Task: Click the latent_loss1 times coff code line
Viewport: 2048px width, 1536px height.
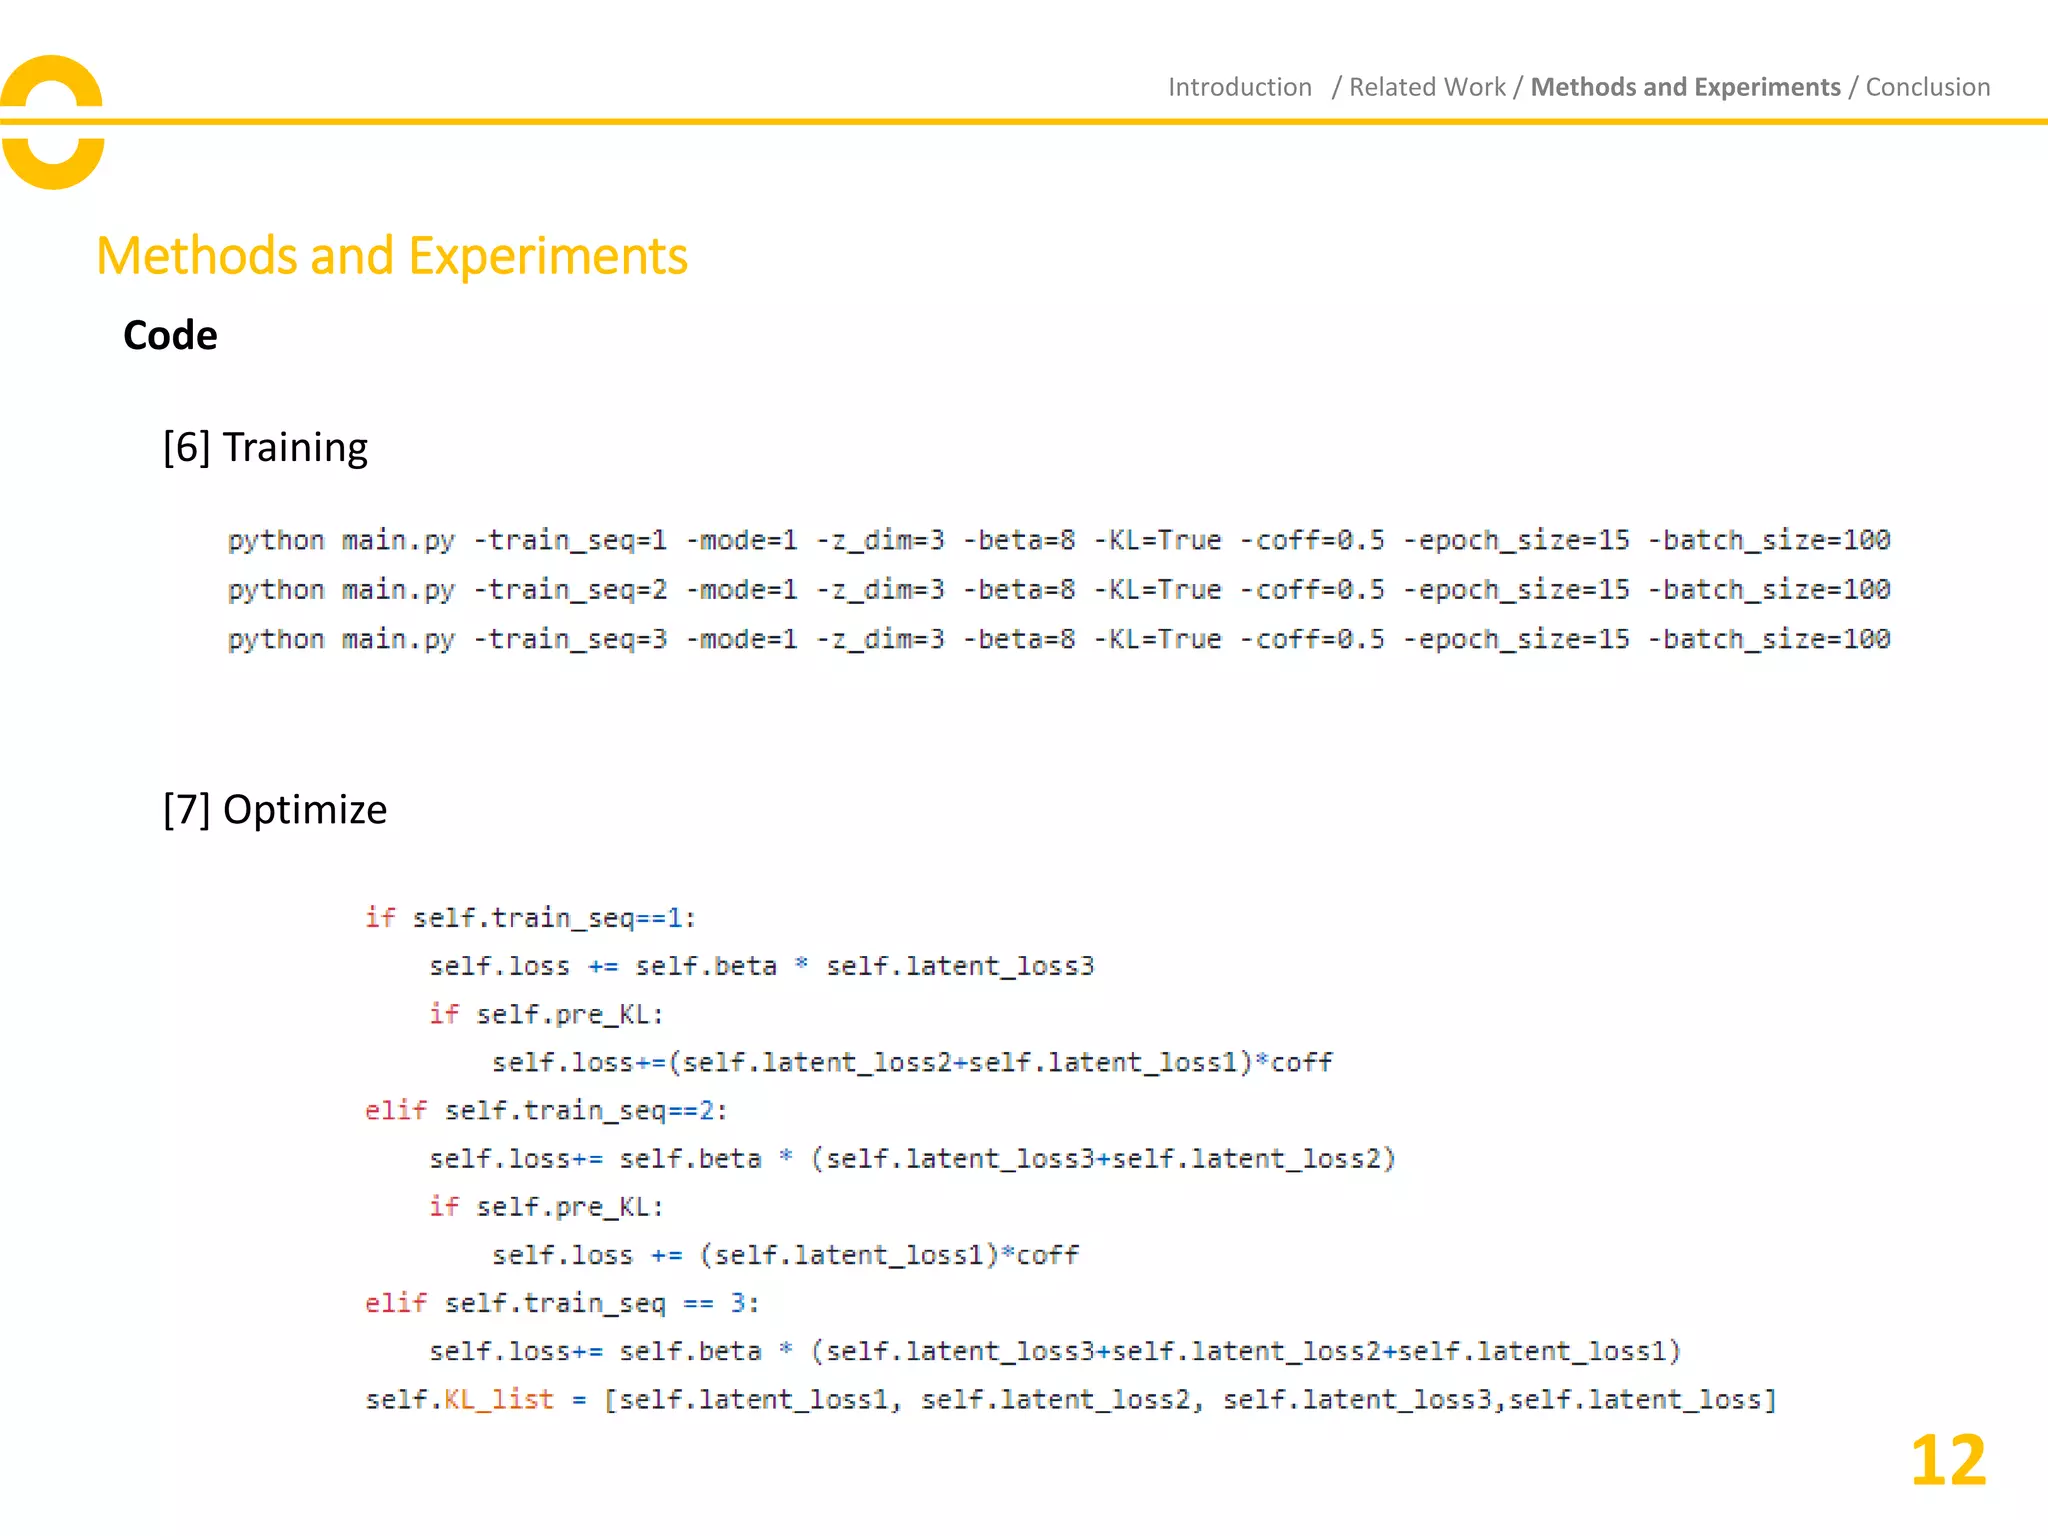Action: (x=785, y=1255)
